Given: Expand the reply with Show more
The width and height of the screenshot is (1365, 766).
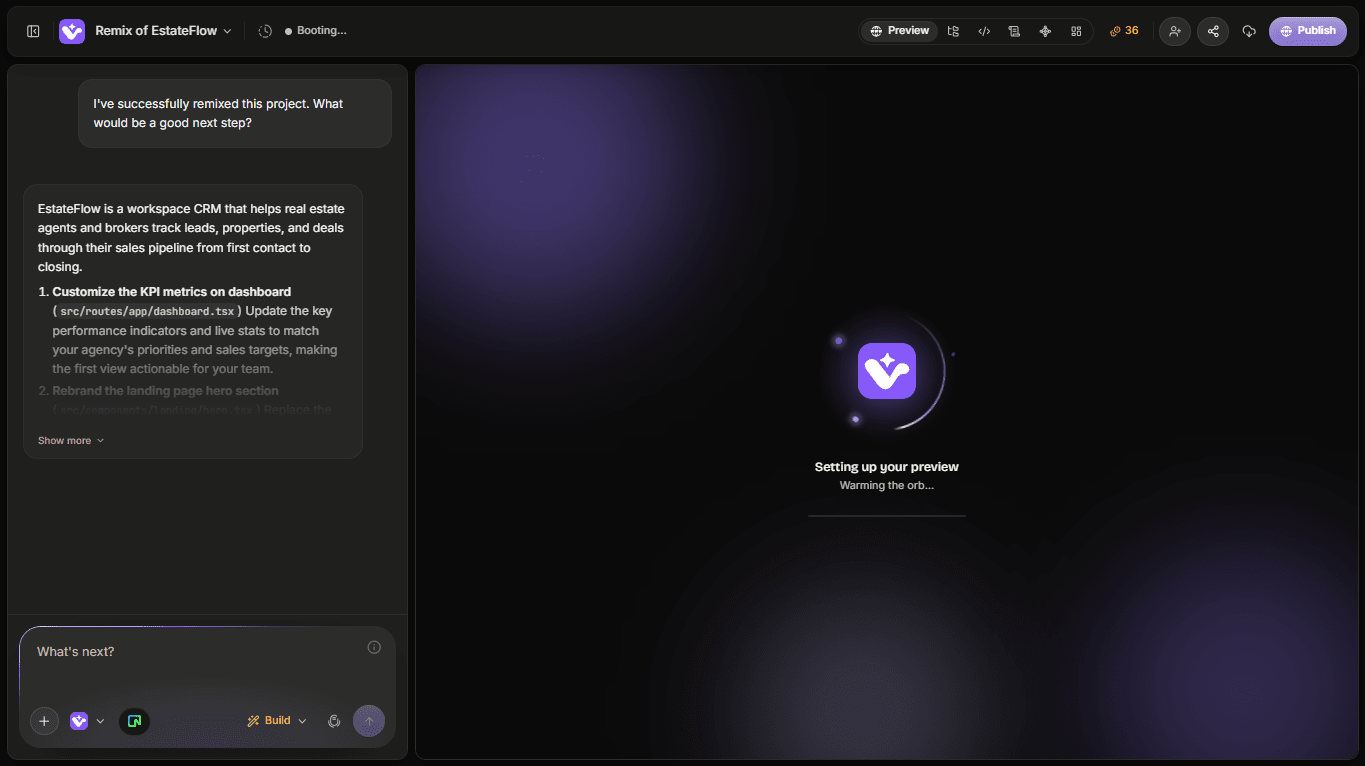Looking at the screenshot, I should [x=71, y=440].
